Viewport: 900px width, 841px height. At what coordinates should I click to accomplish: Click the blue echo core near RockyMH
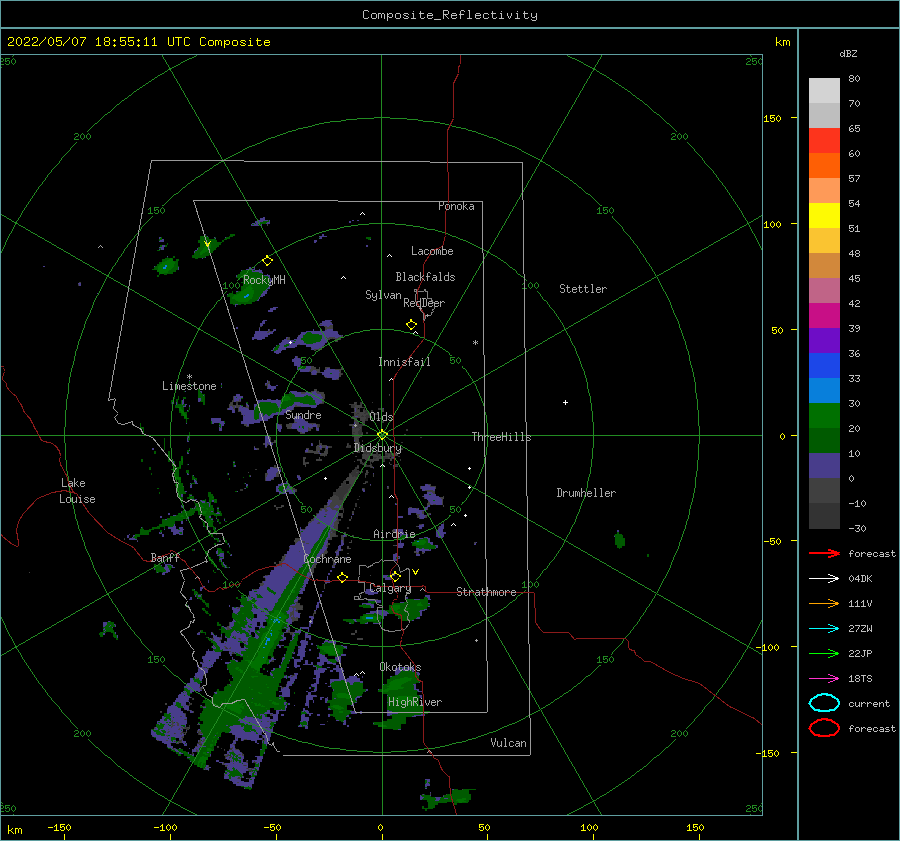tap(246, 296)
